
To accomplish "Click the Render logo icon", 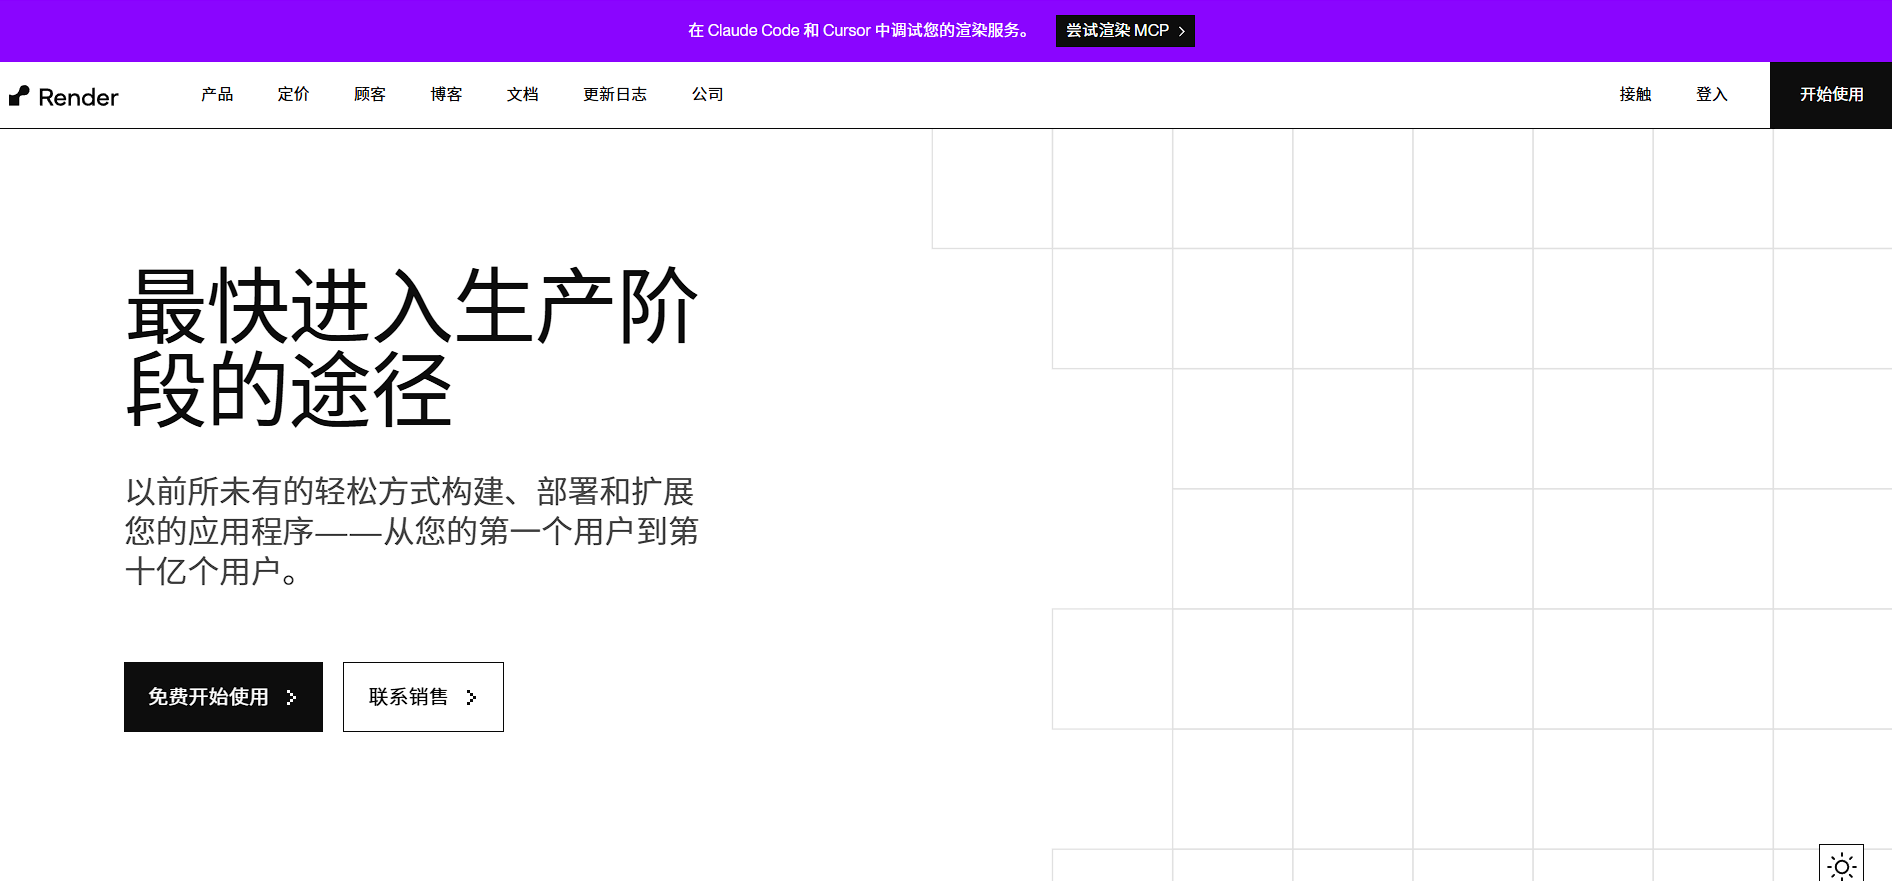I will click(x=19, y=96).
